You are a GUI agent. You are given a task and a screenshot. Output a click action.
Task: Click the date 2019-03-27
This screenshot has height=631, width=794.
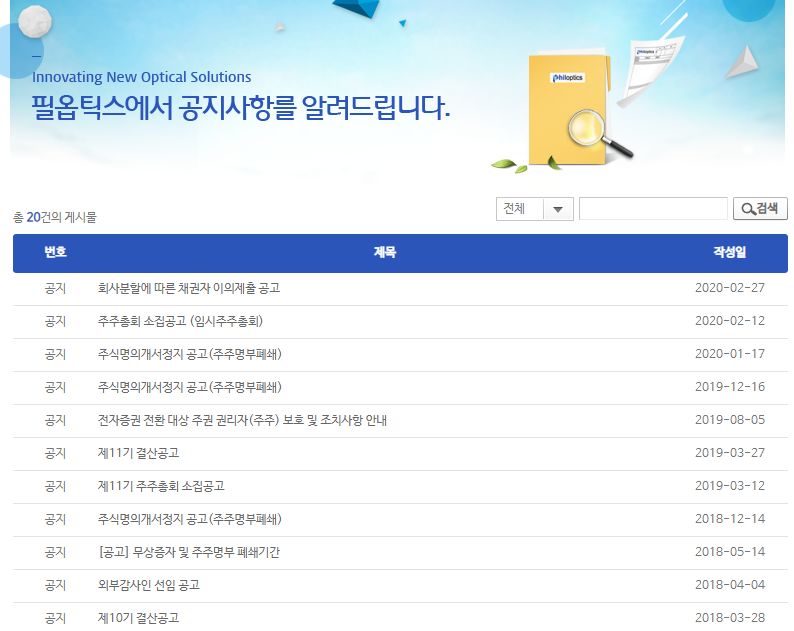click(730, 453)
